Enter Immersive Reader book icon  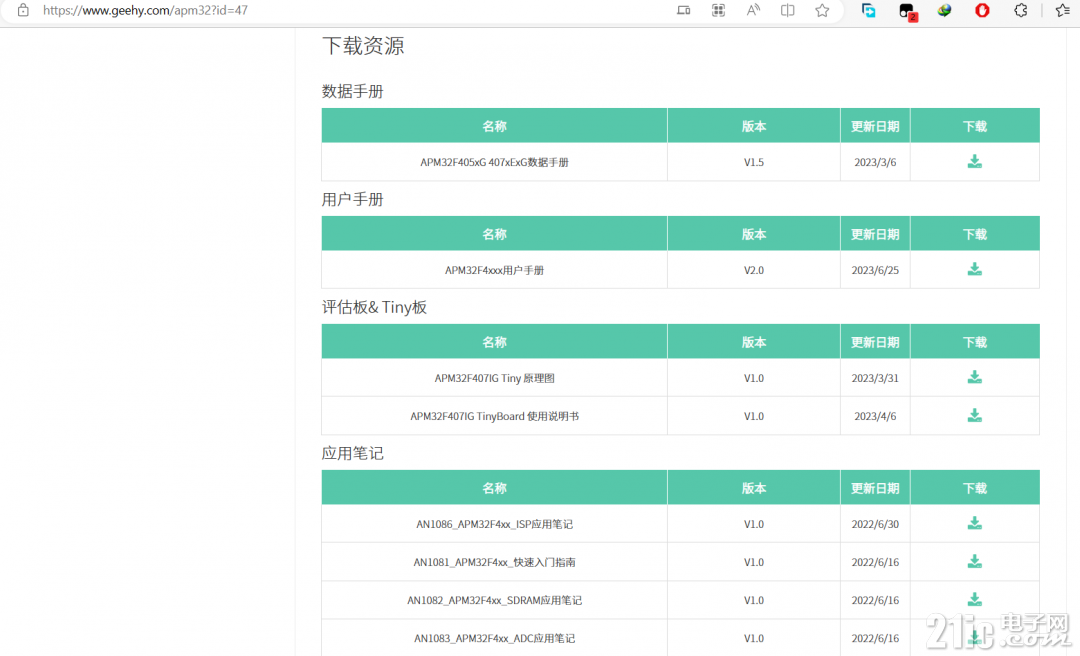[787, 10]
